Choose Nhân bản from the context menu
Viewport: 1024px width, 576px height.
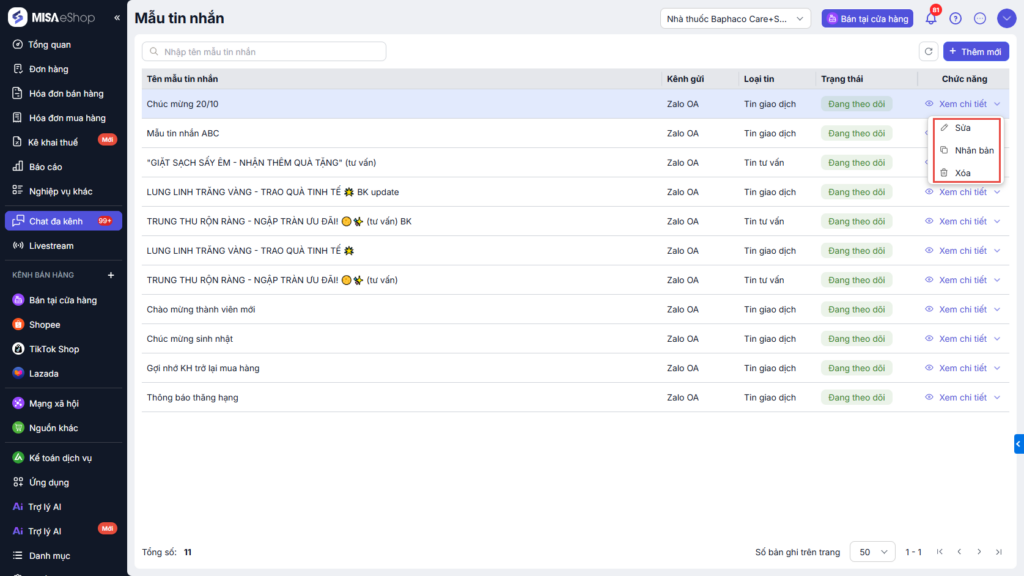[x=973, y=150]
